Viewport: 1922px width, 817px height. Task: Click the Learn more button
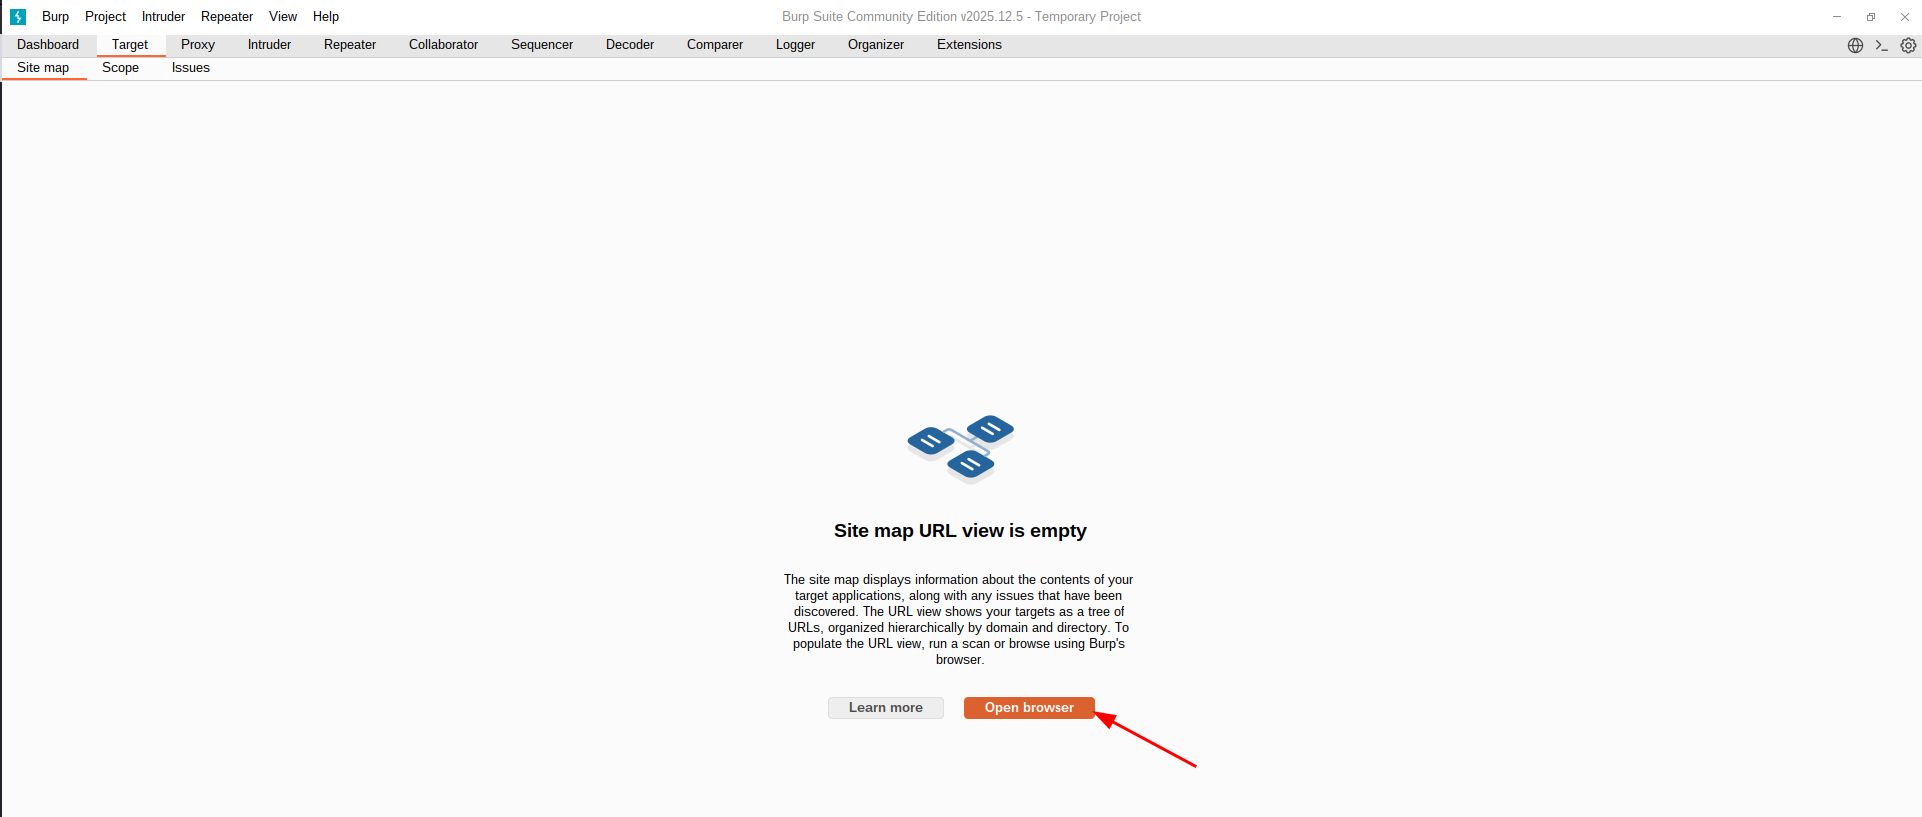point(885,708)
